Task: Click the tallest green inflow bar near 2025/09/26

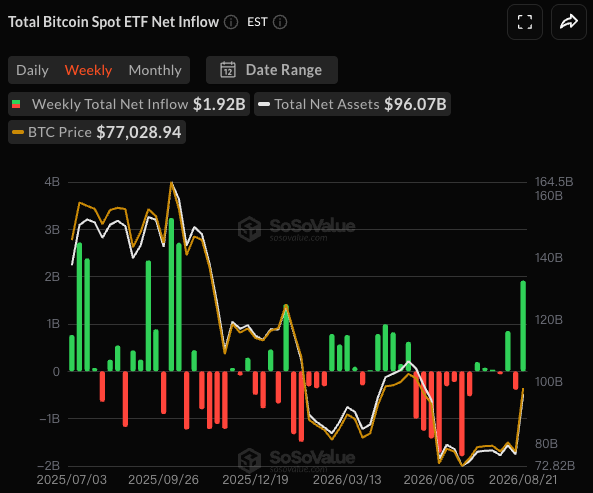Action: pos(171,295)
